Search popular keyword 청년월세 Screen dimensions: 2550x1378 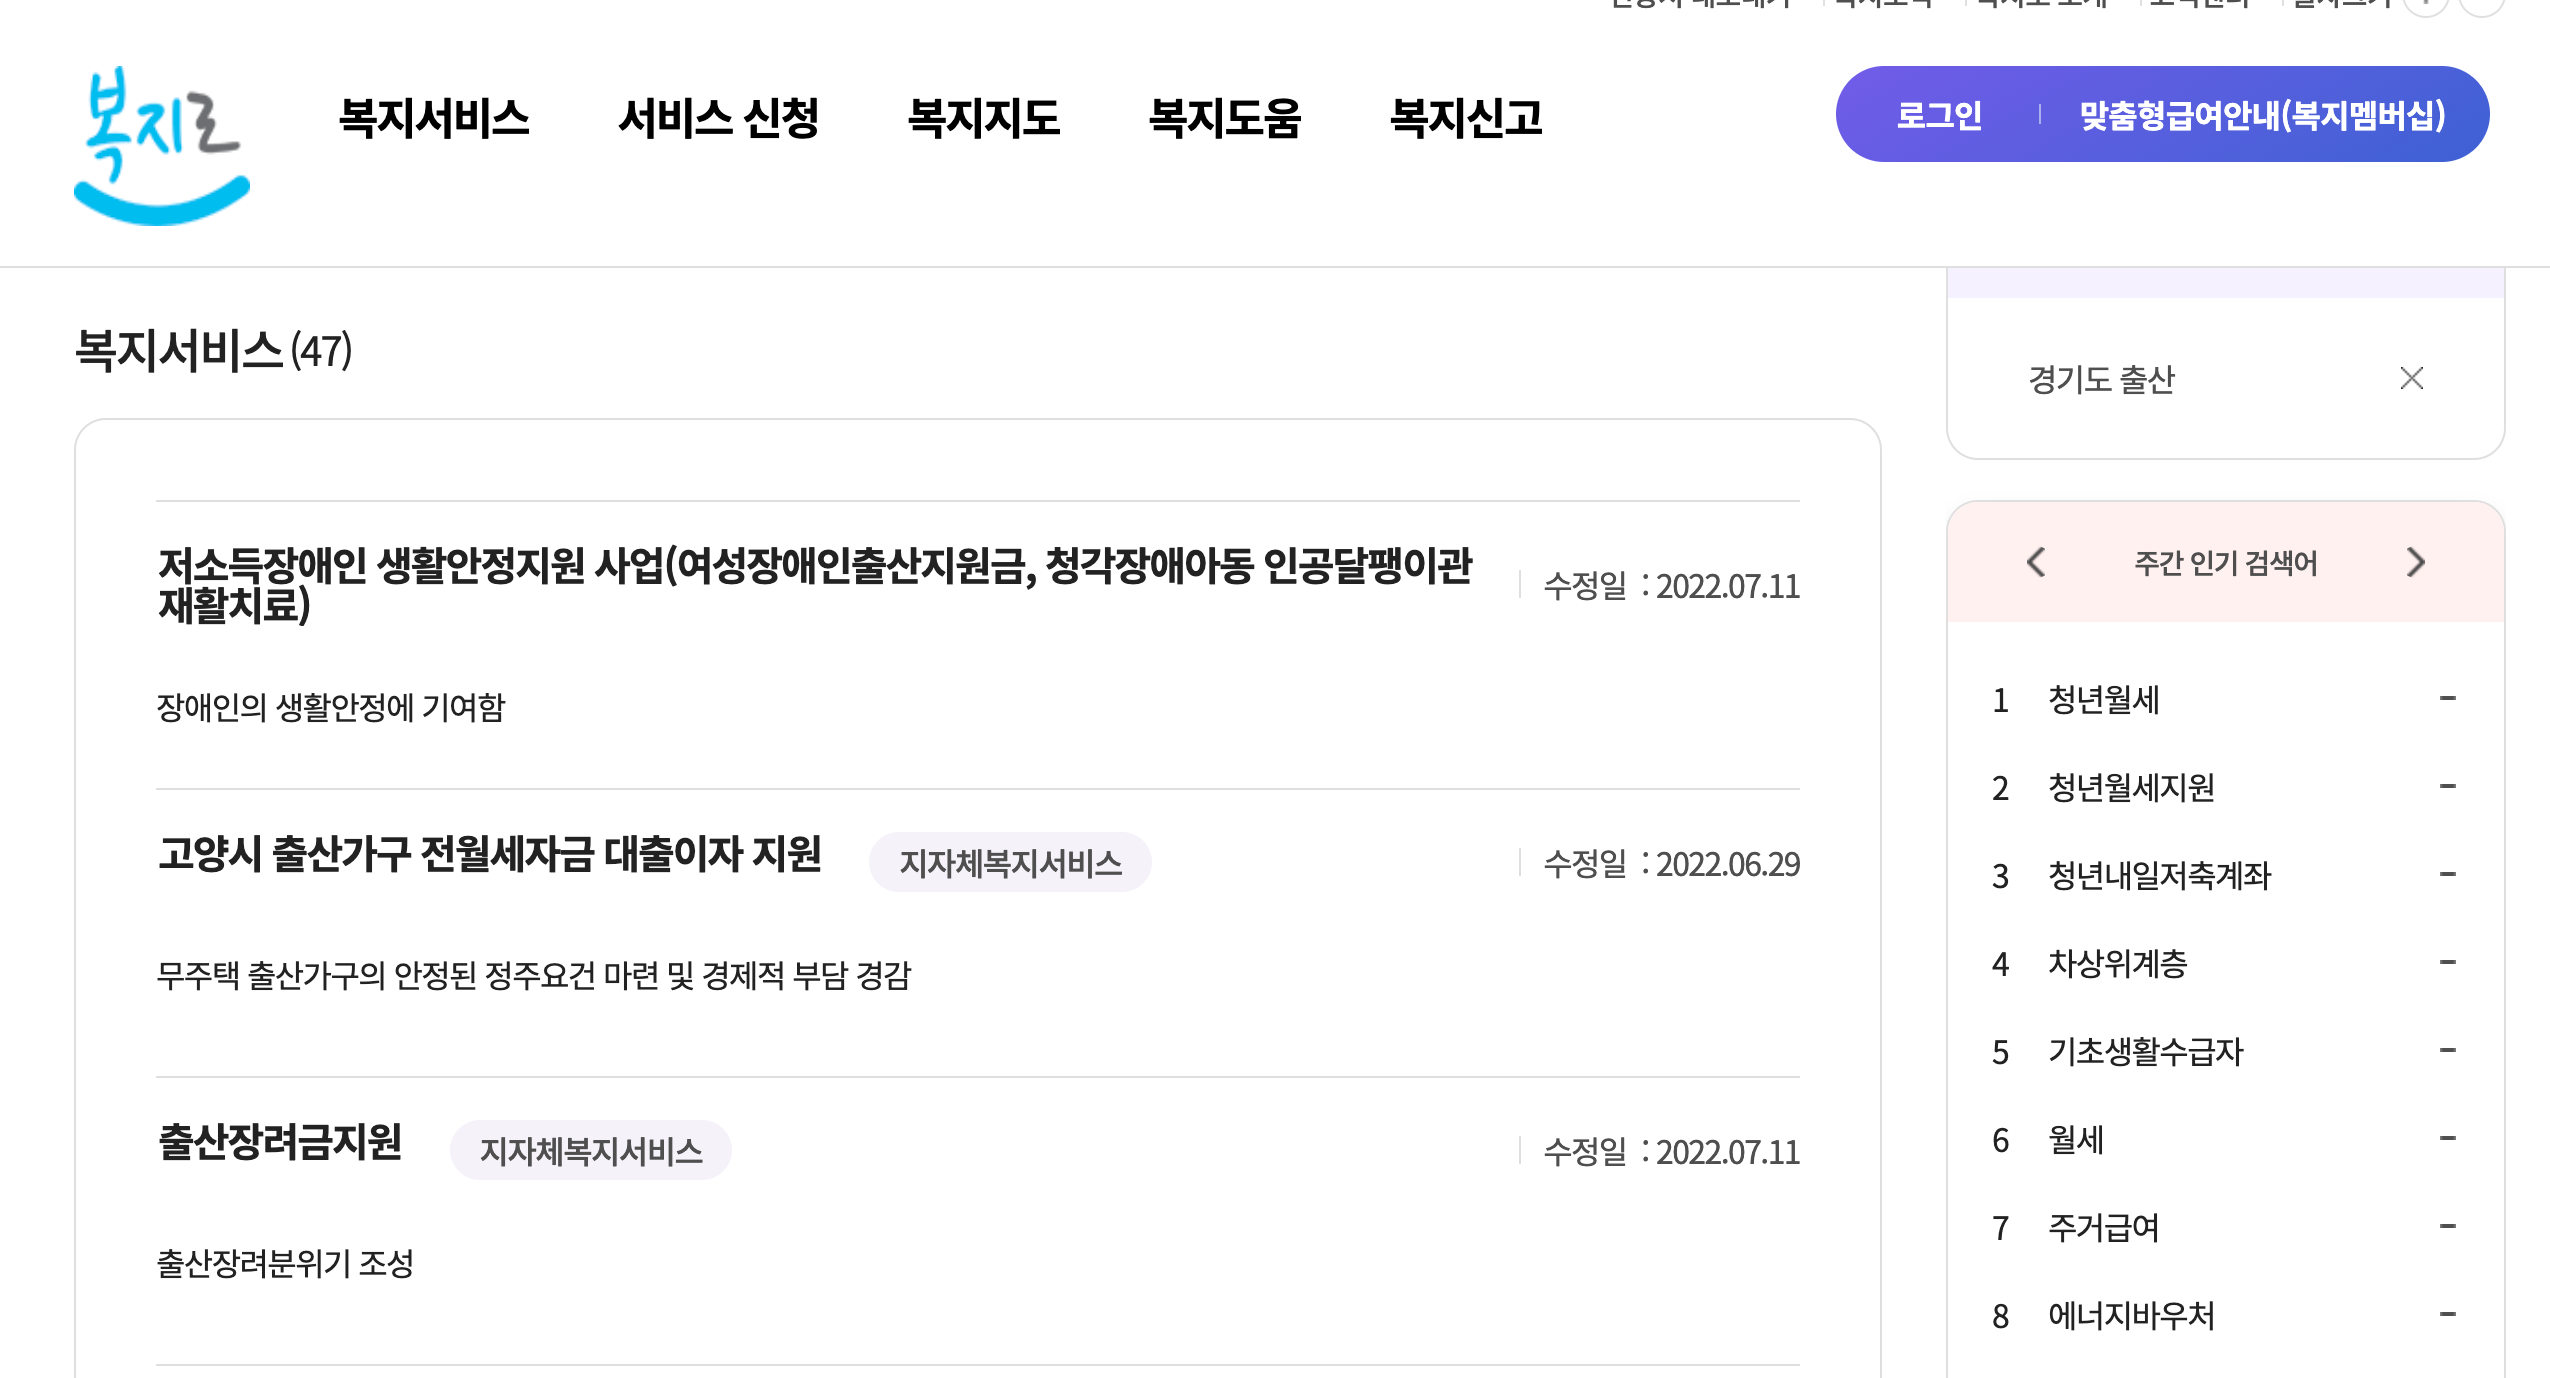point(2104,699)
